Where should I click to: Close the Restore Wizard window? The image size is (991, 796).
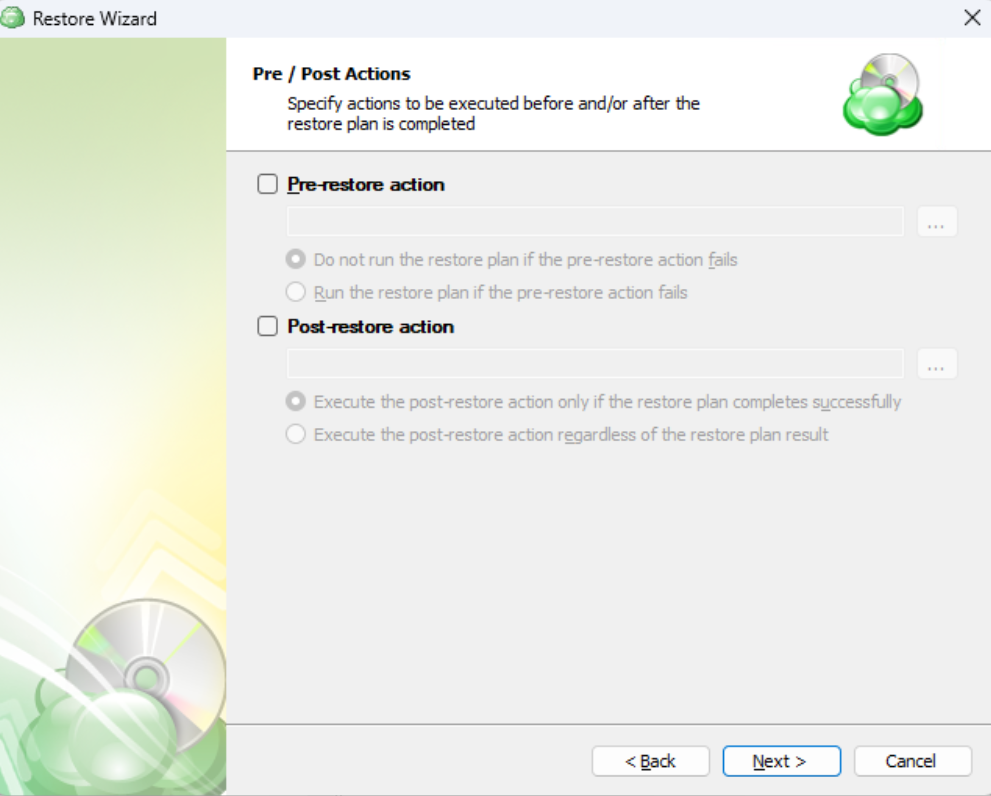point(972,18)
